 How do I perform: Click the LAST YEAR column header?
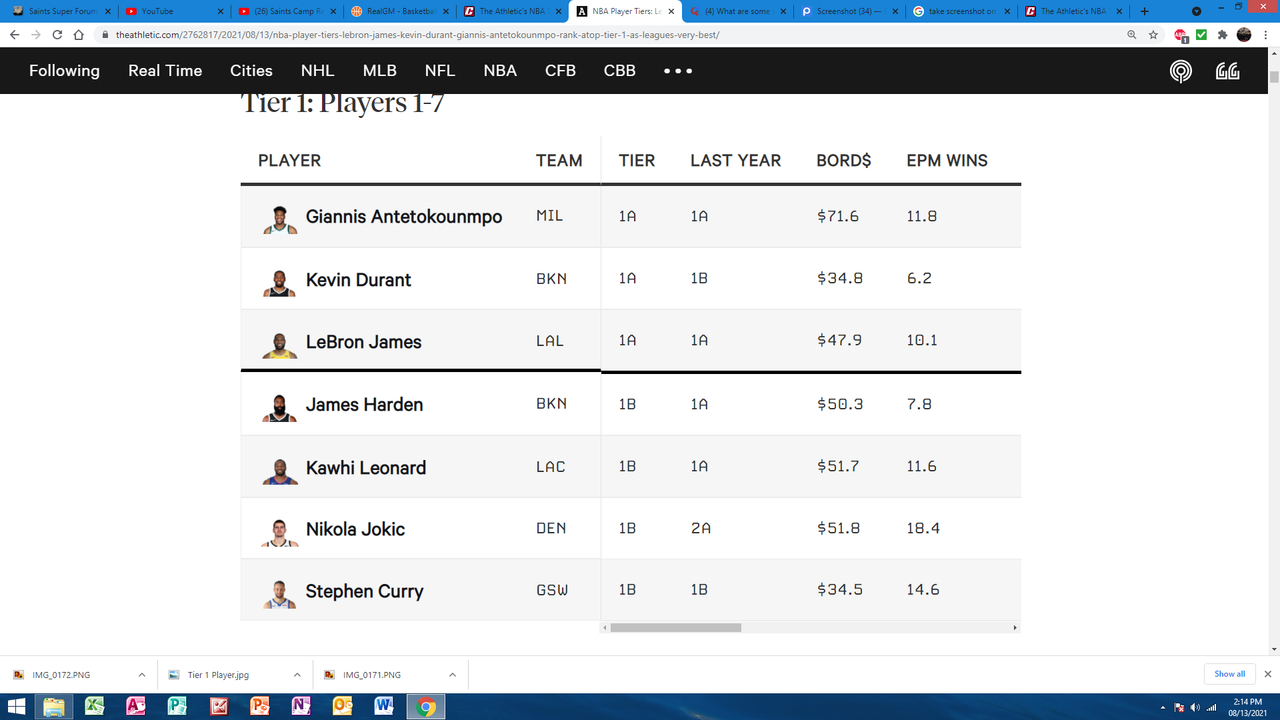coord(736,160)
